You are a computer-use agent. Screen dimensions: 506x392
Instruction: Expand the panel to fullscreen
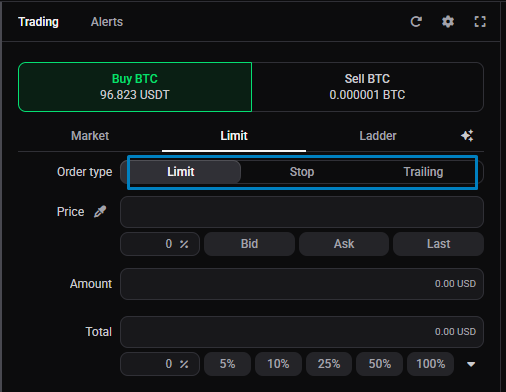click(x=480, y=22)
